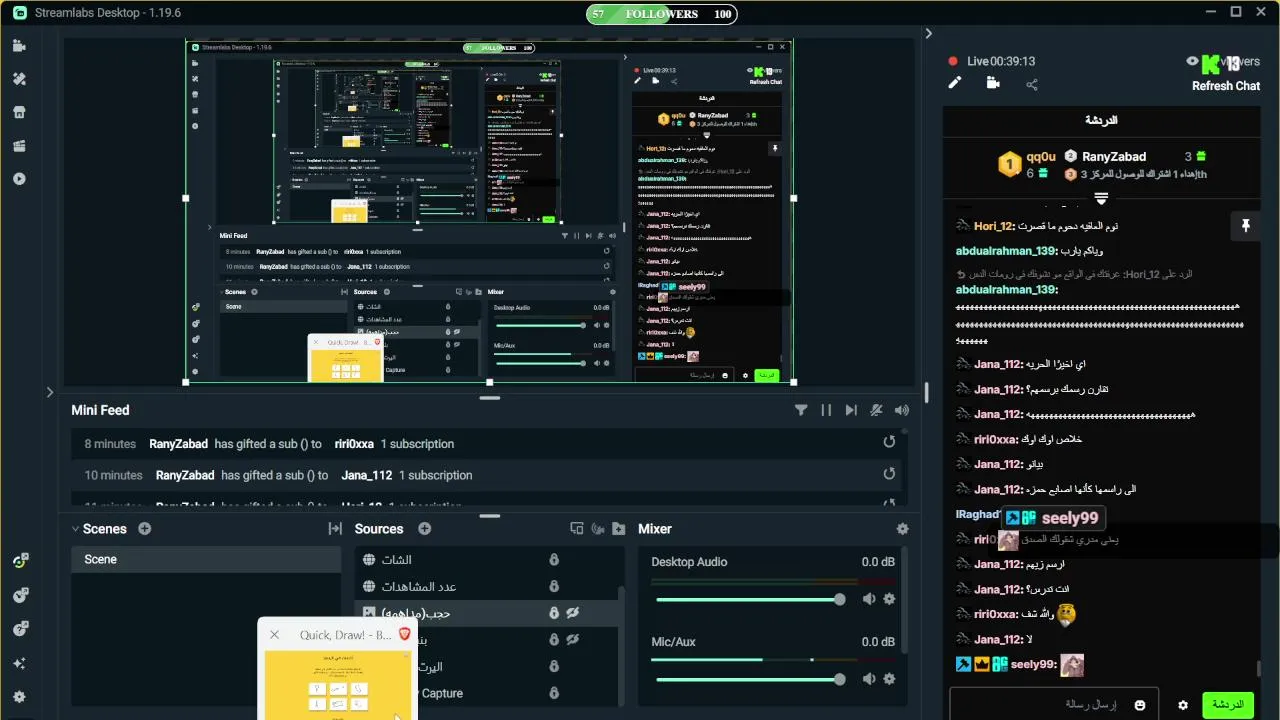This screenshot has height=720, width=1280.
Task: Open Mixer advanced audio settings gear
Action: tap(903, 529)
